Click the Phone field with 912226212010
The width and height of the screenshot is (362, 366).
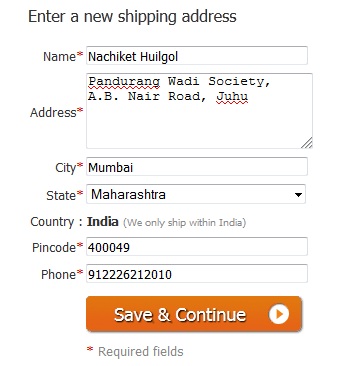pyautogui.click(x=197, y=274)
